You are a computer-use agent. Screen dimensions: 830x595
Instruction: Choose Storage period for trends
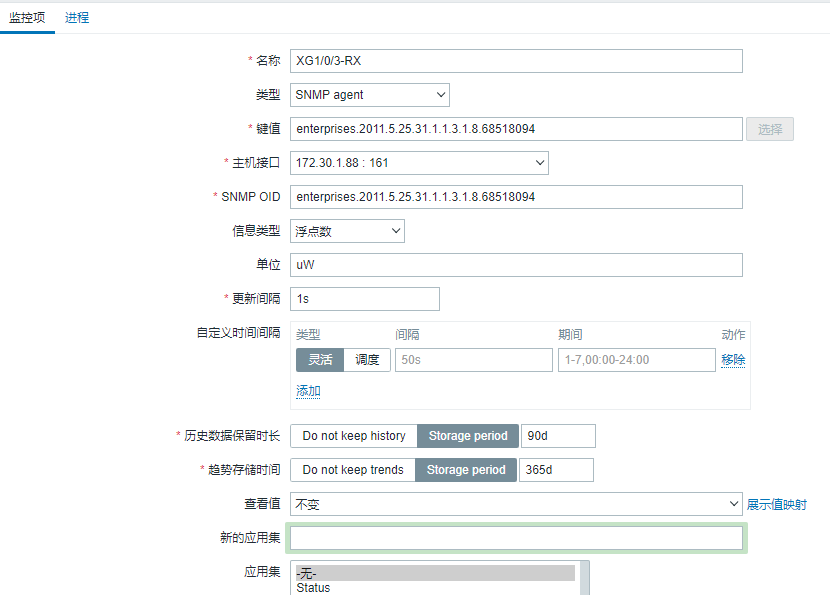[466, 470]
